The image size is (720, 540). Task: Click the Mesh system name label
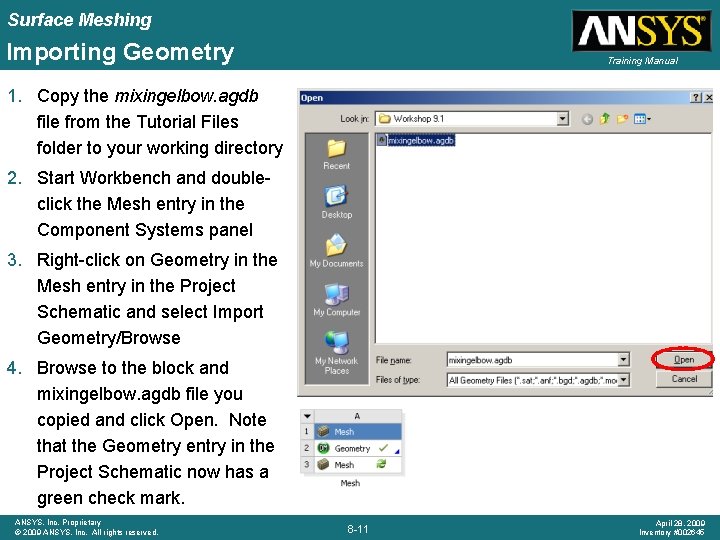(x=350, y=483)
